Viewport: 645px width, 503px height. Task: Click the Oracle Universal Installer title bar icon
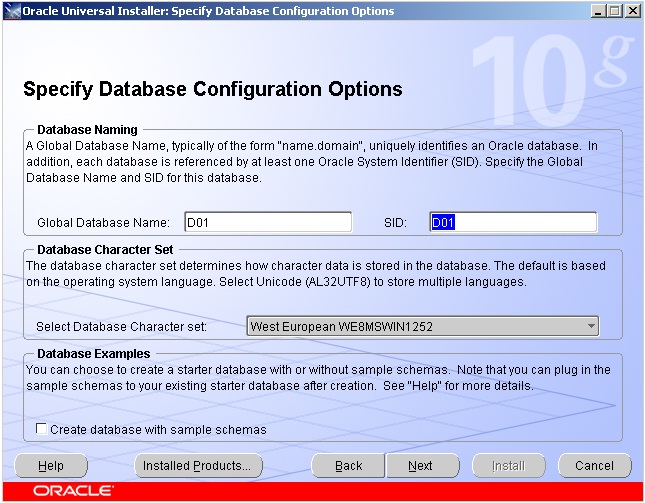click(x=12, y=11)
